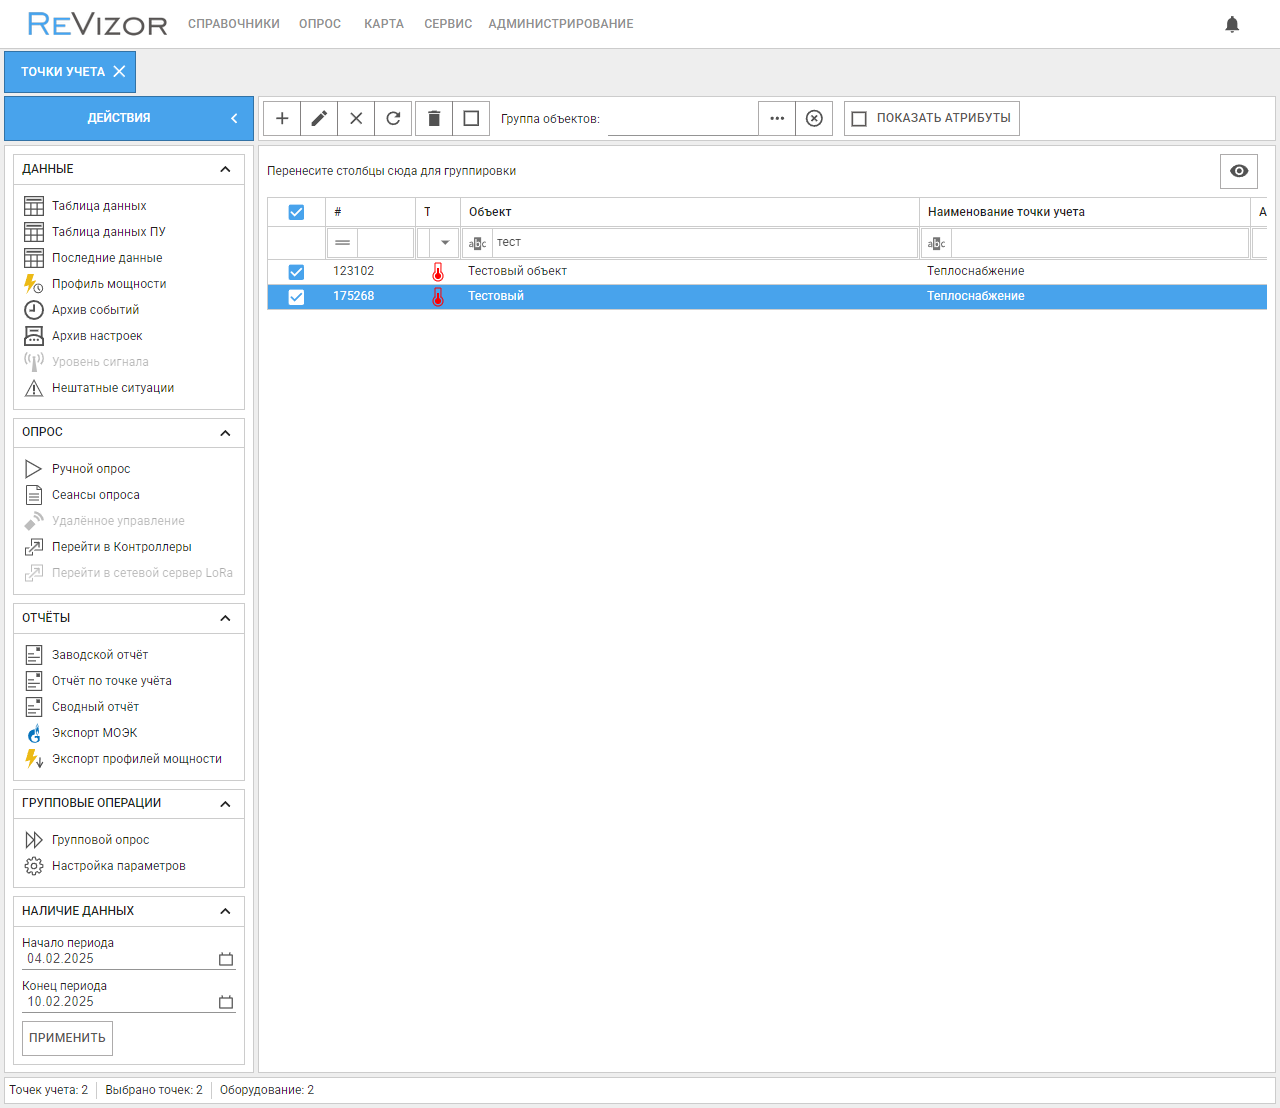Collapse the Опрос section
The width and height of the screenshot is (1280, 1108).
pyautogui.click(x=225, y=433)
